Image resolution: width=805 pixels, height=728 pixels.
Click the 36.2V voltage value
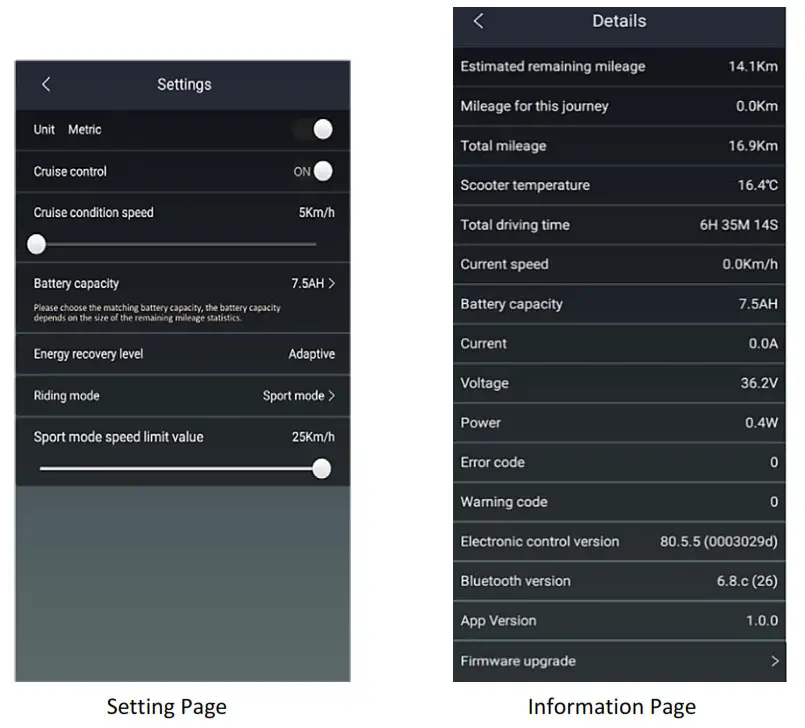click(759, 383)
